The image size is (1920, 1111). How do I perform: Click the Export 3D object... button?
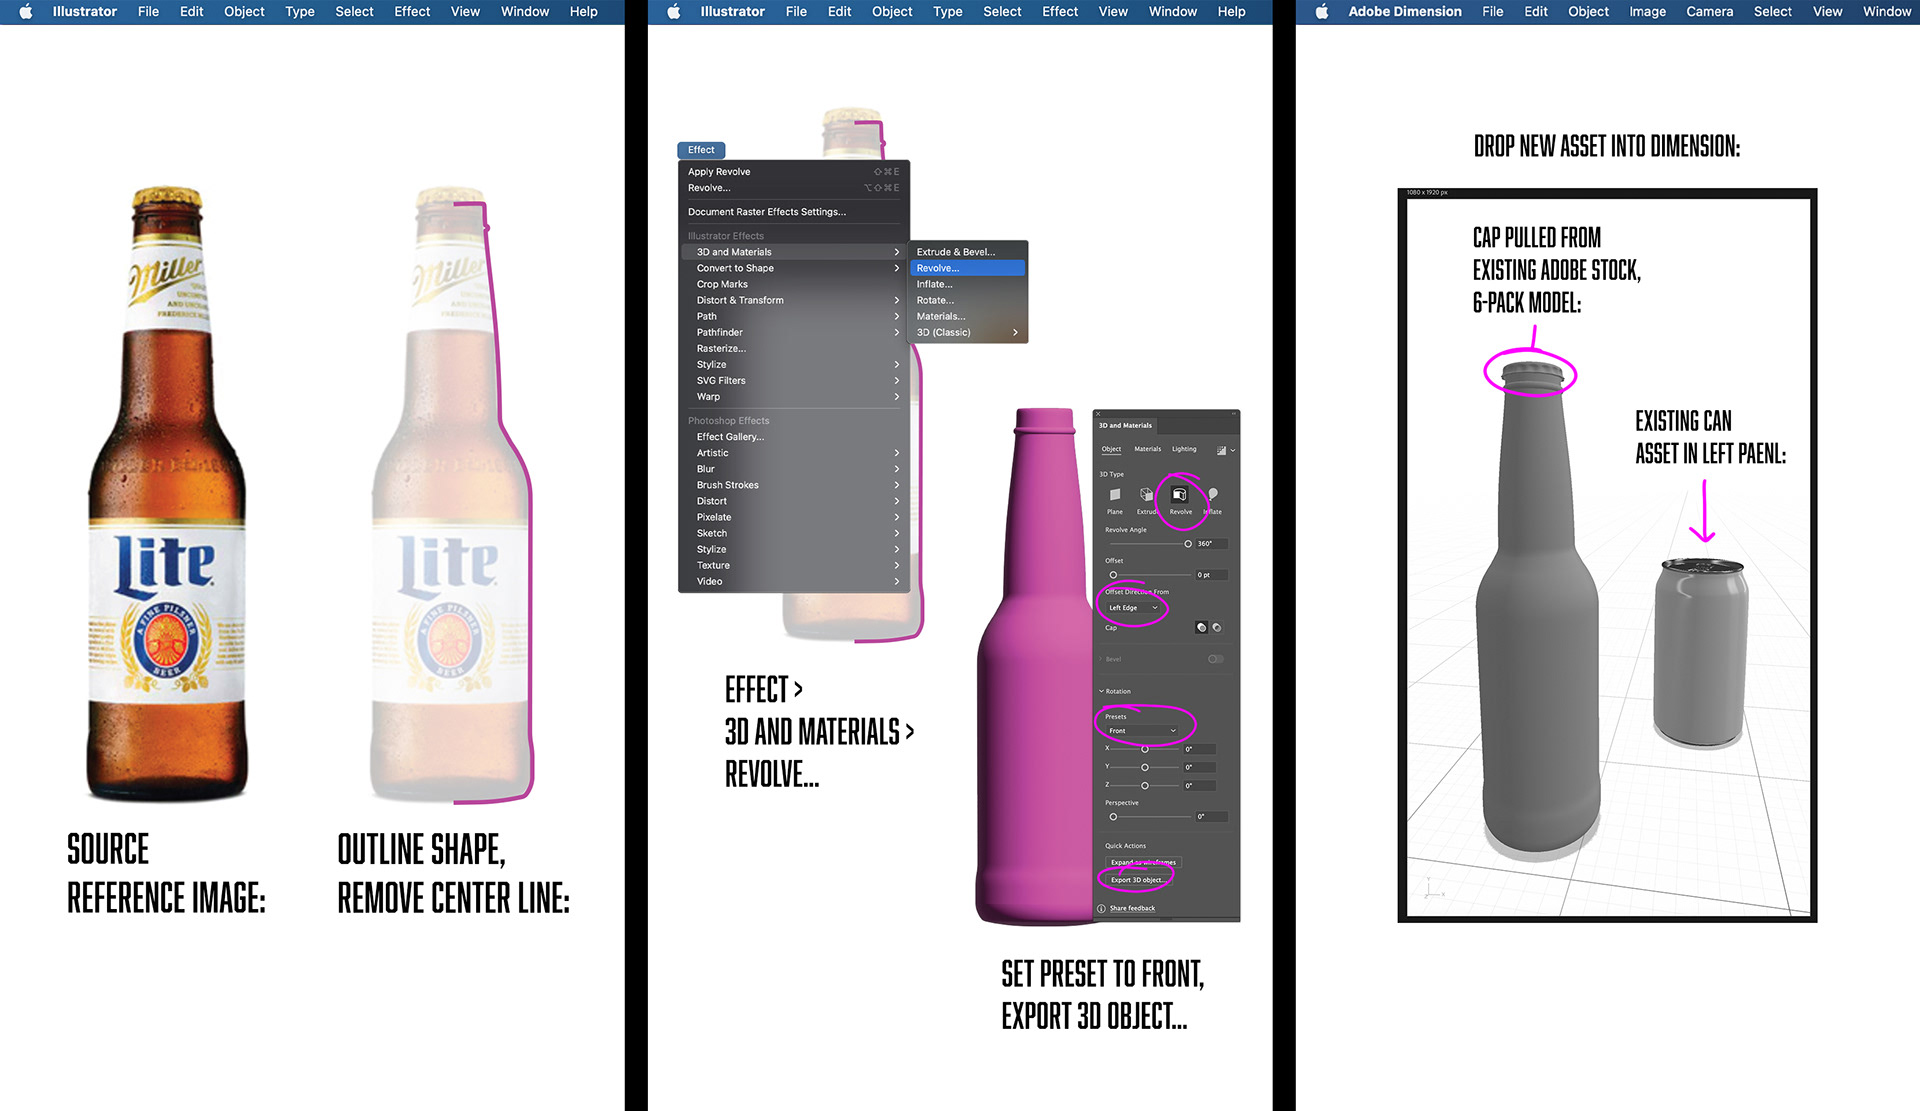1138,880
